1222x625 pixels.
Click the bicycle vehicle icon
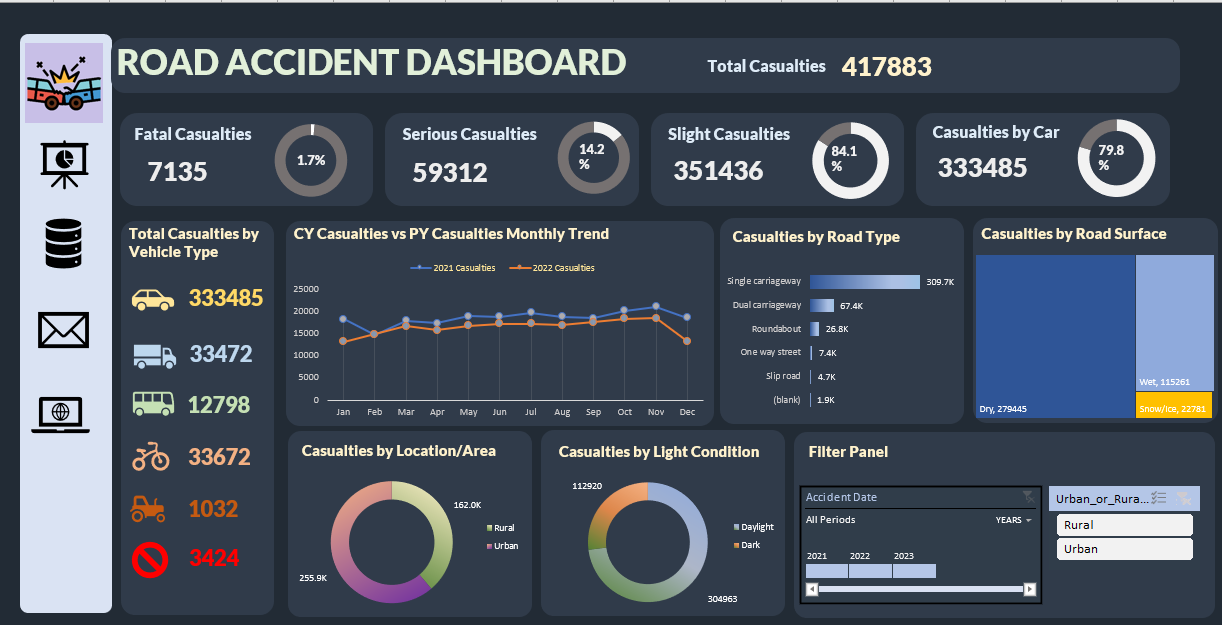151,457
